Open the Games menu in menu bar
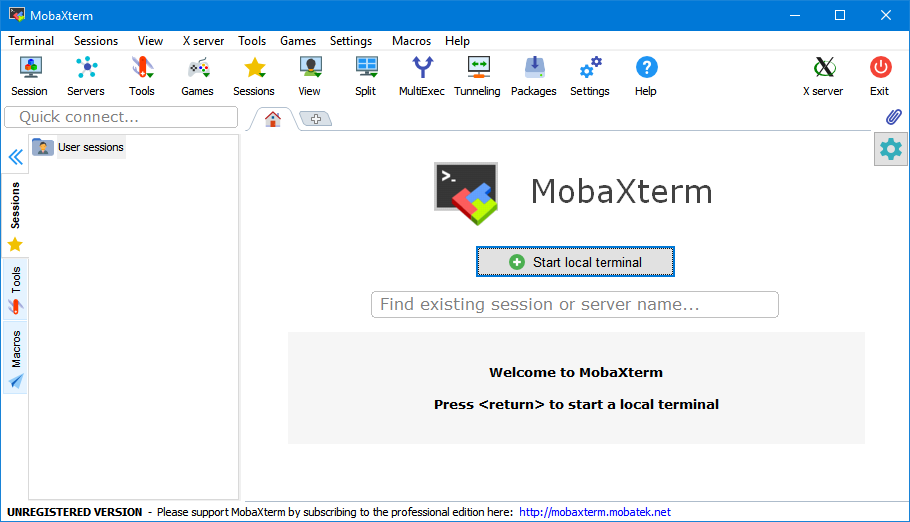Image resolution: width=910 pixels, height=522 pixels. coord(298,41)
